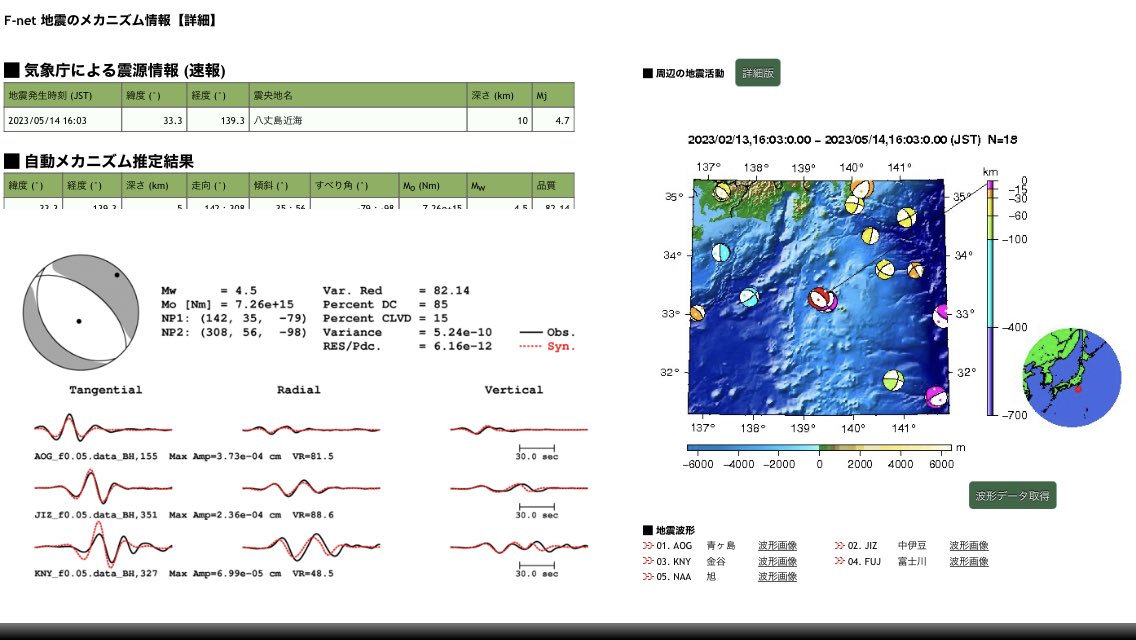Click the red arrow icon beside 04. FUJ
This screenshot has height=640, width=1136.
pos(839,562)
